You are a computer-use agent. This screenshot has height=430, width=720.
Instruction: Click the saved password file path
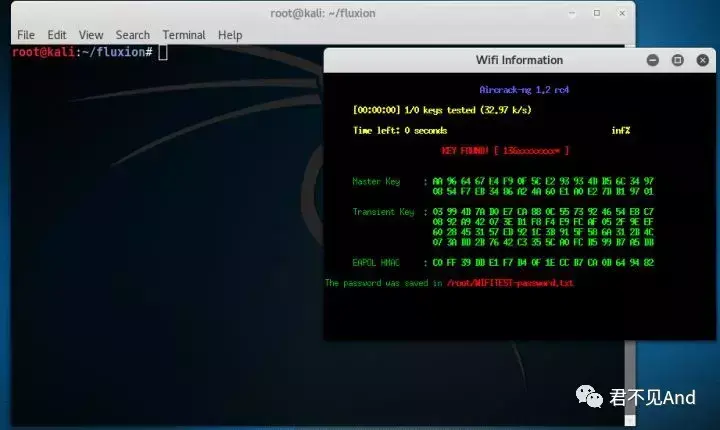(x=510, y=283)
